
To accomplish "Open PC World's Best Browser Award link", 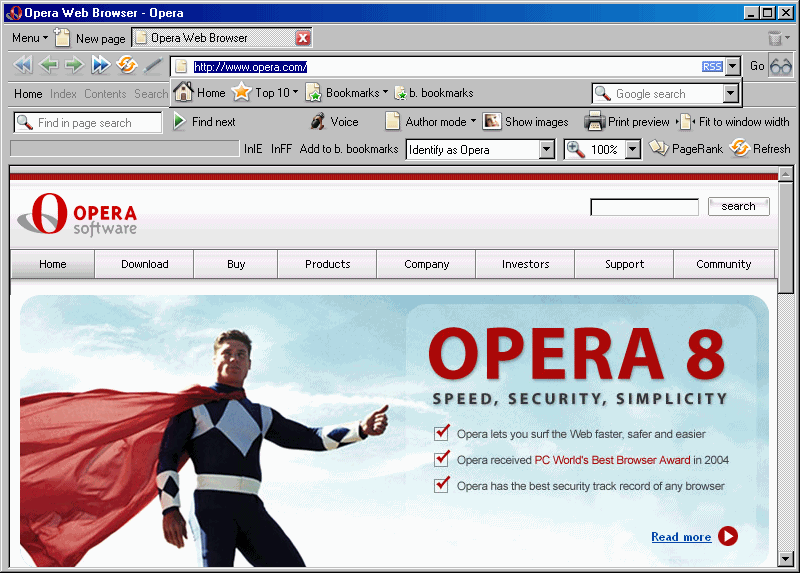I will [x=612, y=460].
